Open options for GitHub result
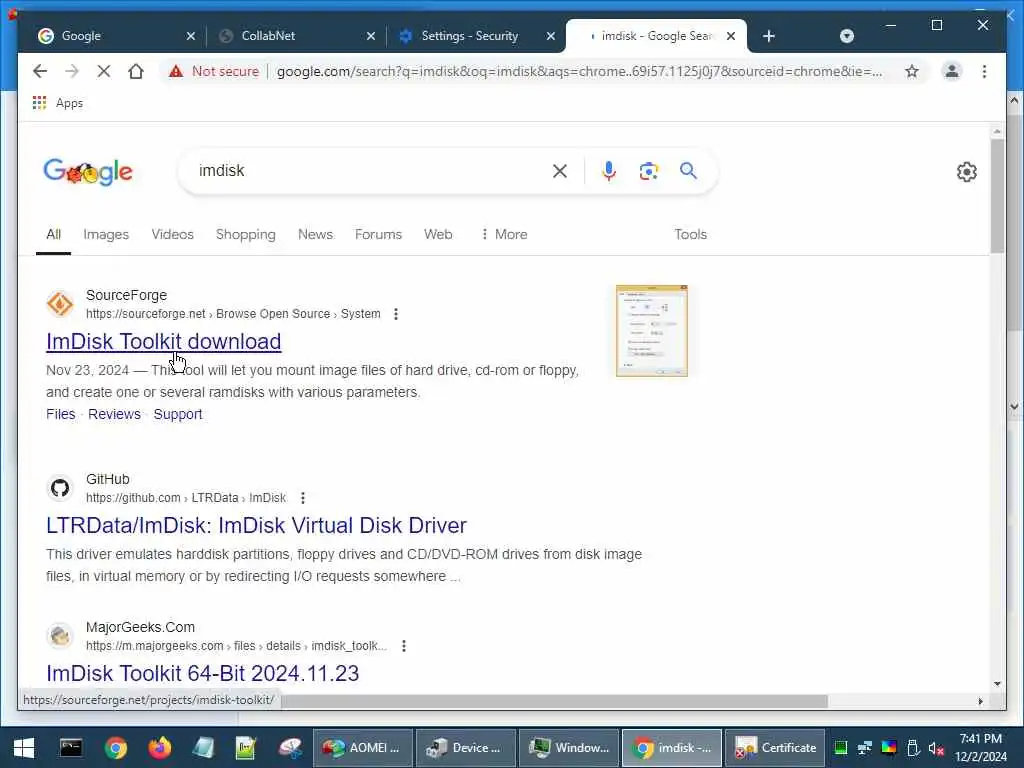 (302, 498)
